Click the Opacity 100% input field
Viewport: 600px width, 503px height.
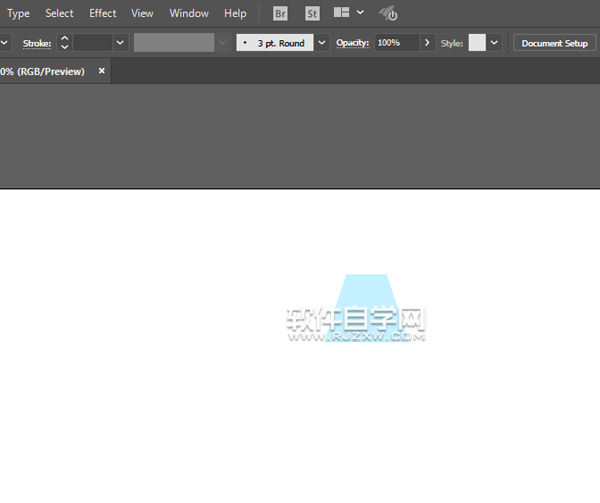[397, 43]
